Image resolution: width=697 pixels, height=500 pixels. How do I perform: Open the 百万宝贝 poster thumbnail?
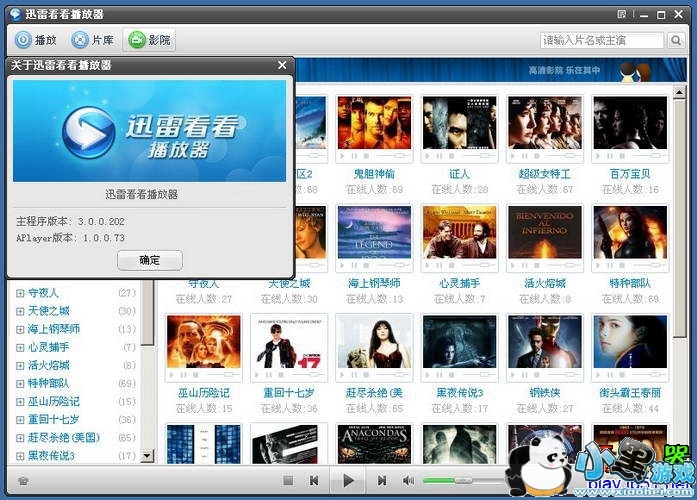630,123
